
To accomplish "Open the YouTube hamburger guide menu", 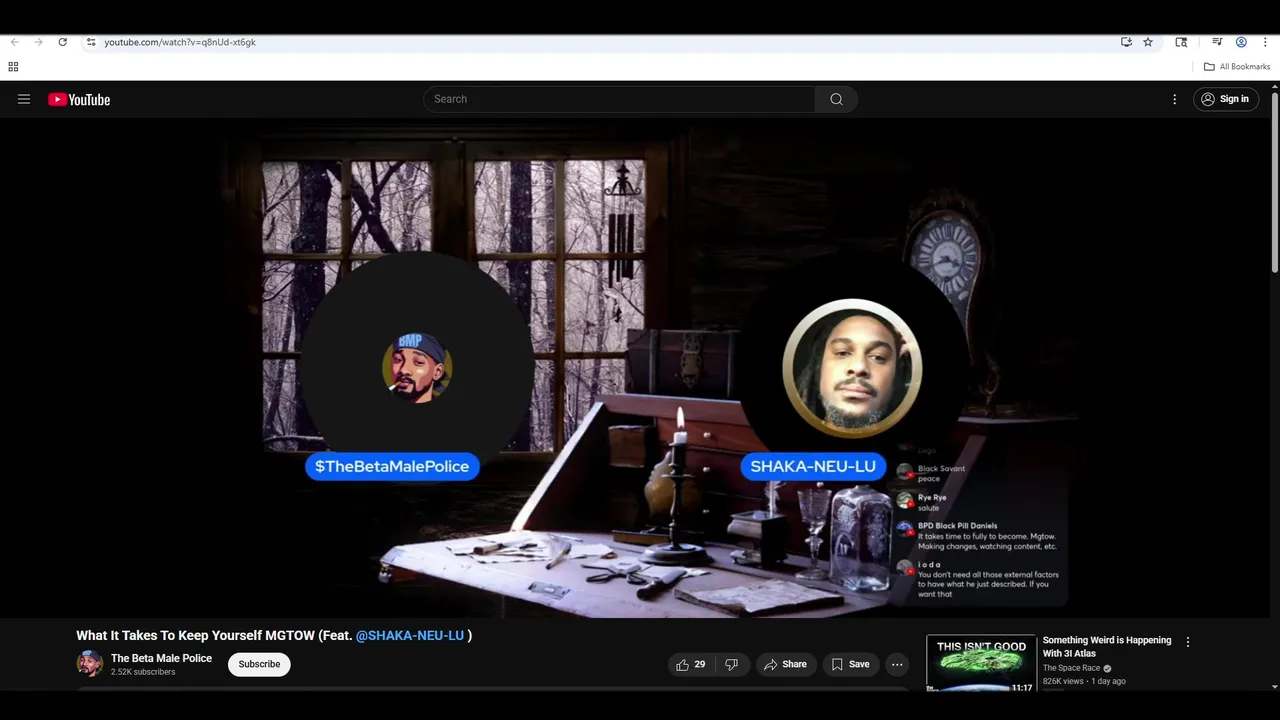I will click(x=24, y=99).
